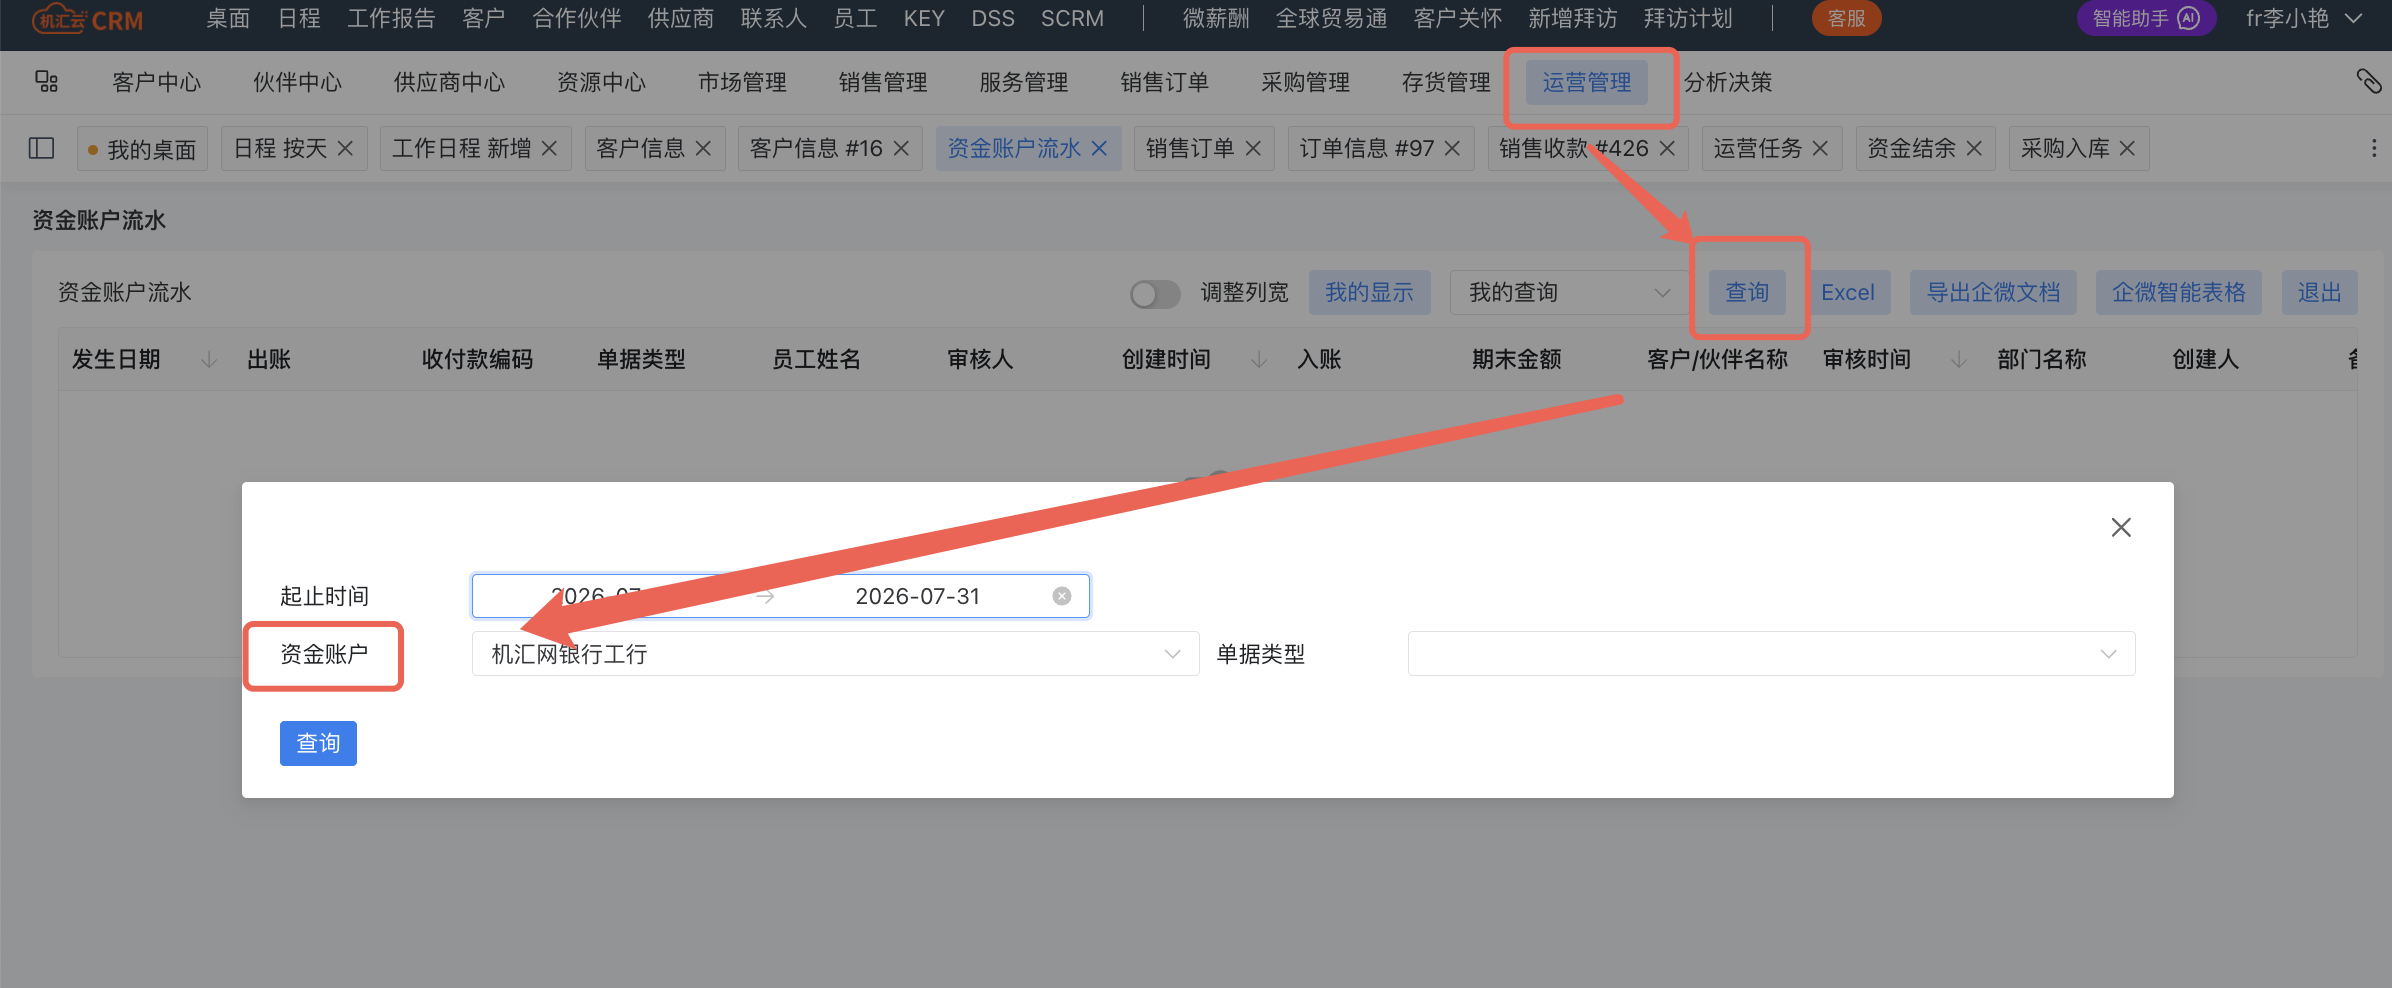This screenshot has height=988, width=2392.
Task: Click the 期末金额 column header
Action: click(1516, 359)
